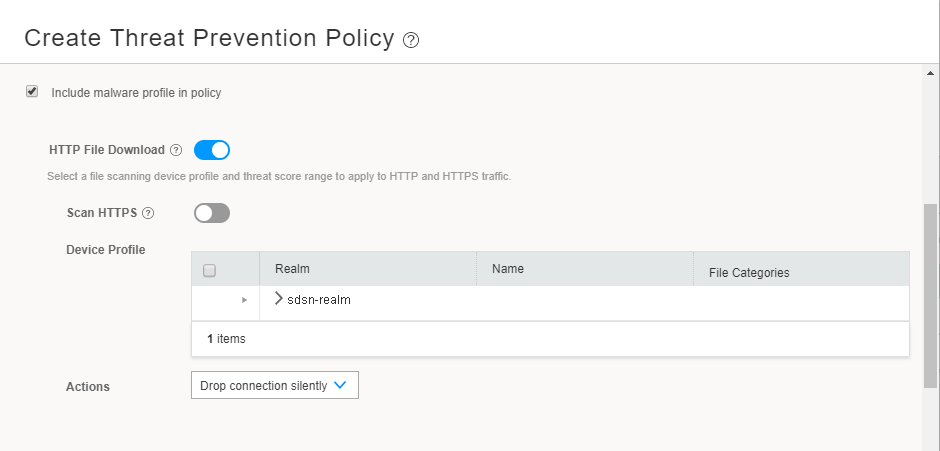Expand the sdsn-realm row chevron
940x451 pixels.
coord(279,299)
